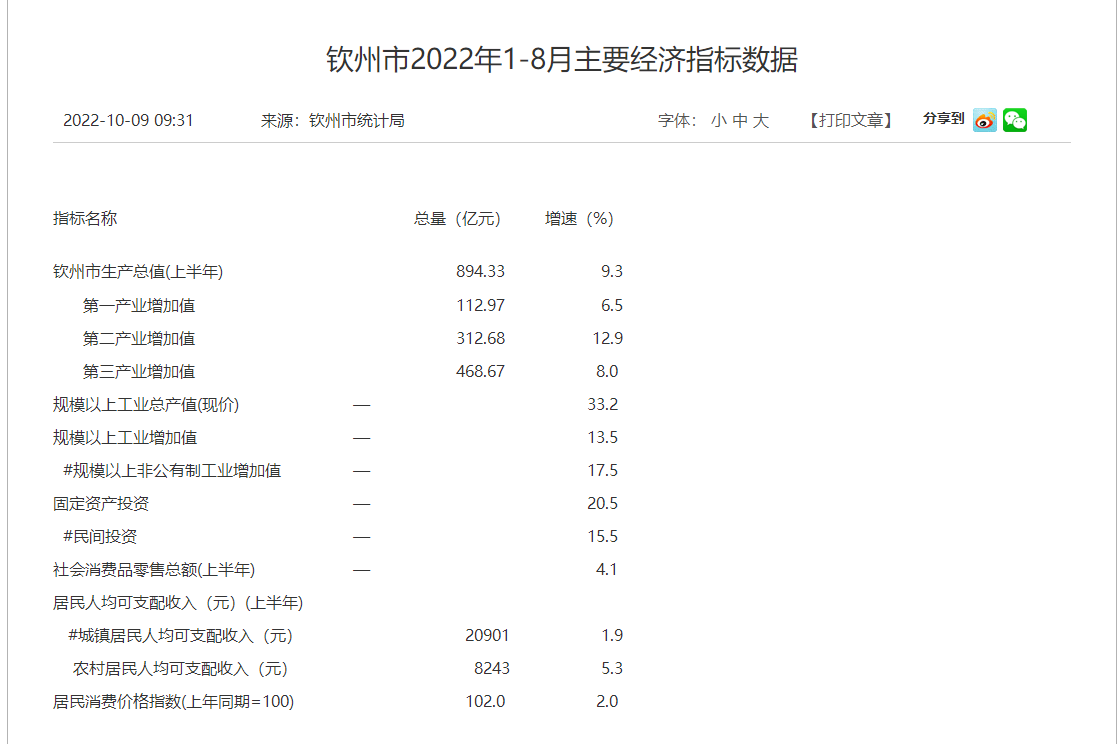Share article via WeChat icon
This screenshot has width=1118, height=744.
[x=1015, y=120]
